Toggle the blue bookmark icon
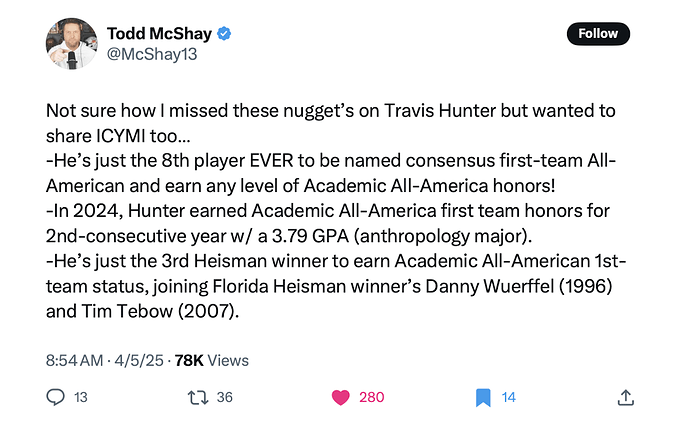Image resolution: width=690 pixels, height=426 pixels. pyautogui.click(x=483, y=397)
